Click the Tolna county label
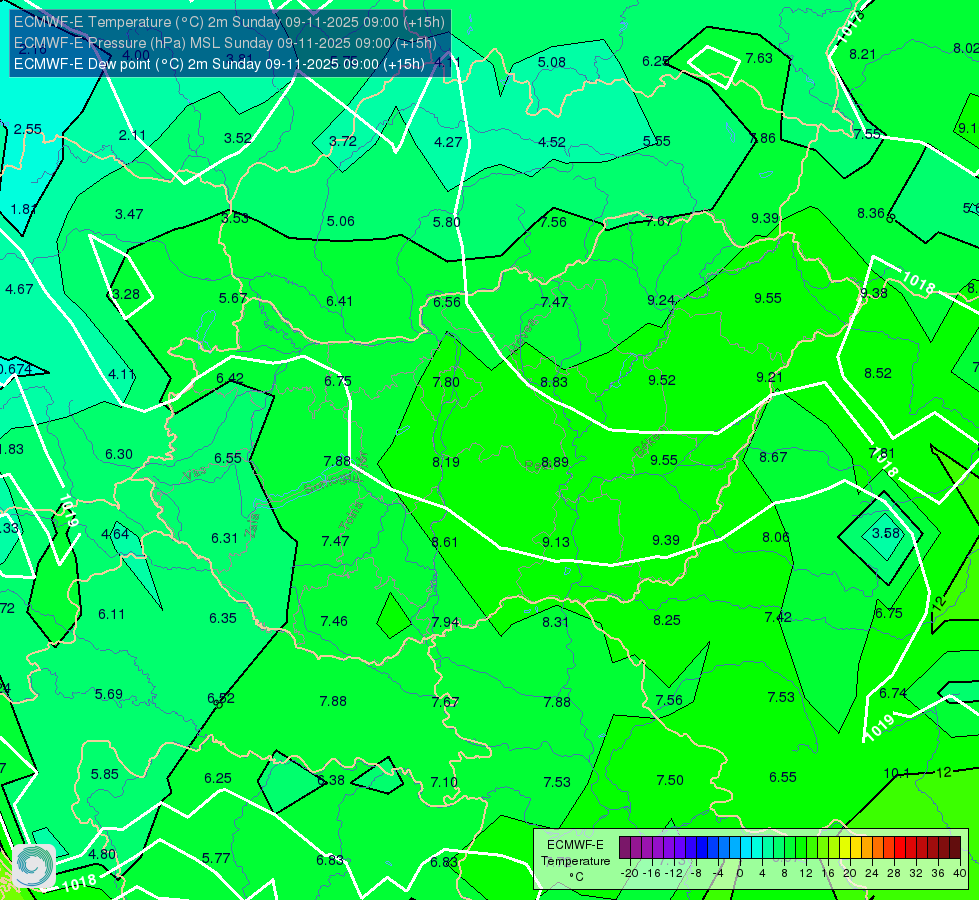The image size is (979, 900). pyautogui.click(x=351, y=516)
